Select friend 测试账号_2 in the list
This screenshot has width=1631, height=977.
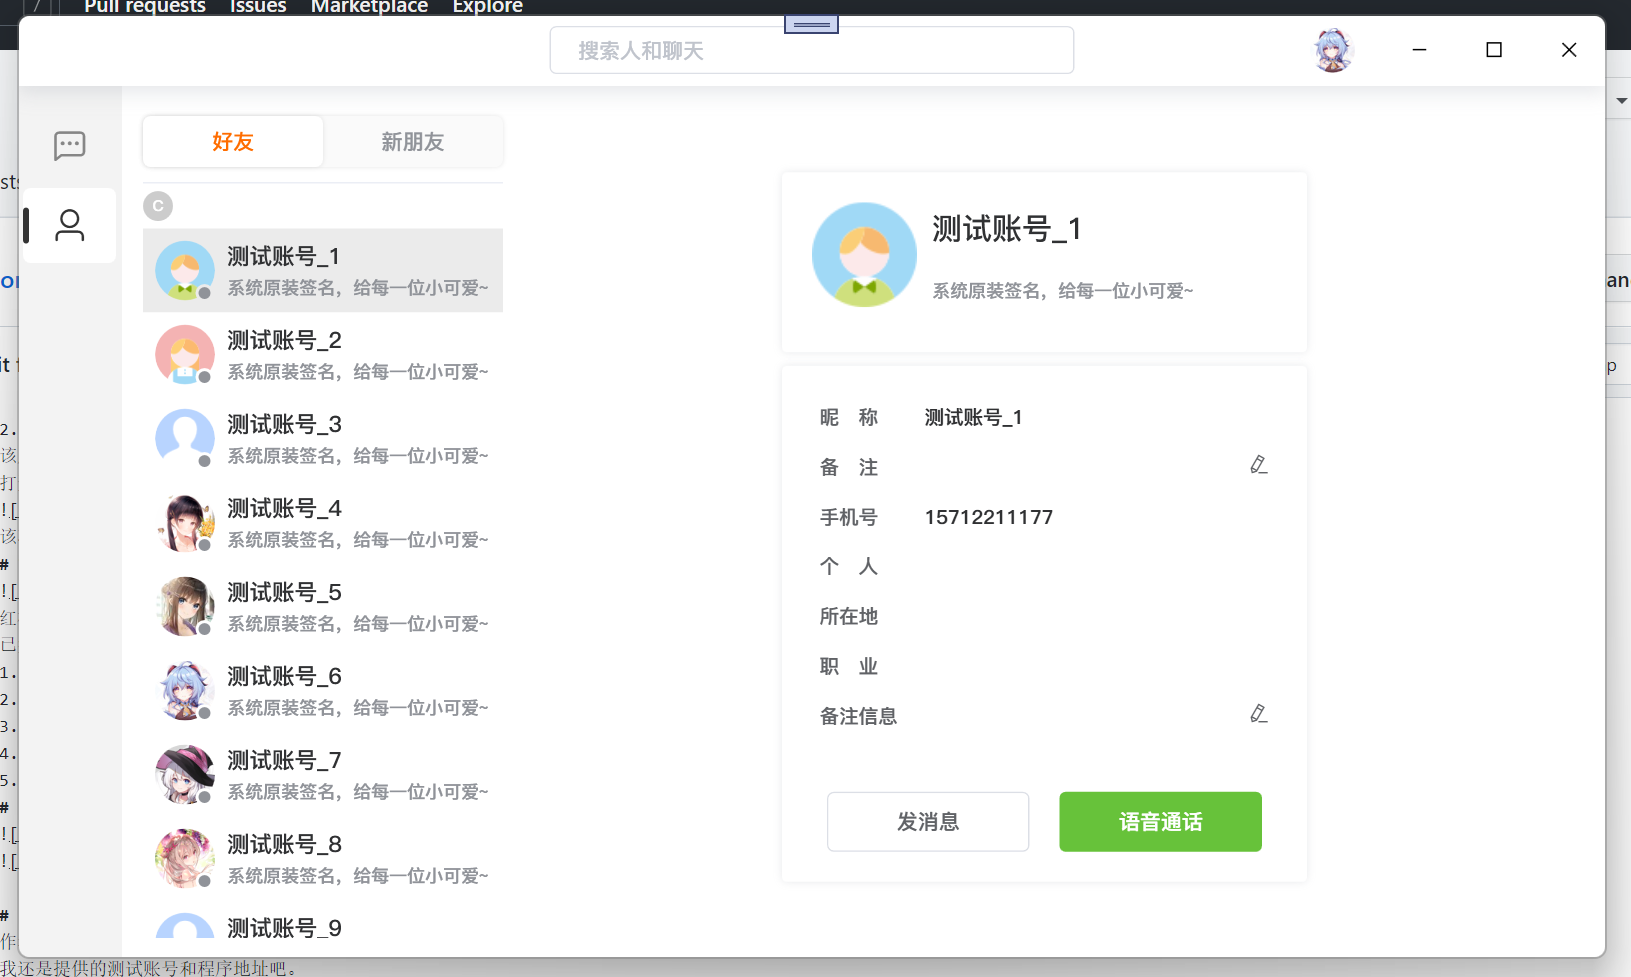pos(323,355)
